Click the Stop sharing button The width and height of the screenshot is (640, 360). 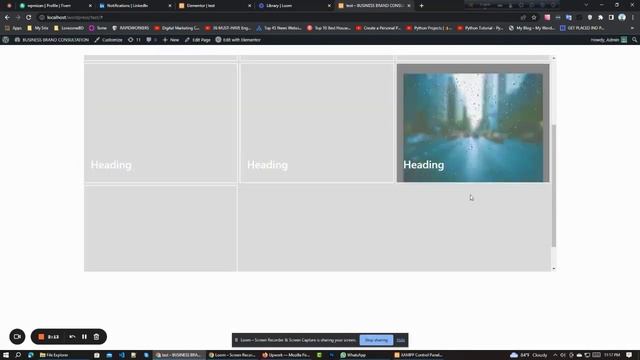tap(376, 340)
